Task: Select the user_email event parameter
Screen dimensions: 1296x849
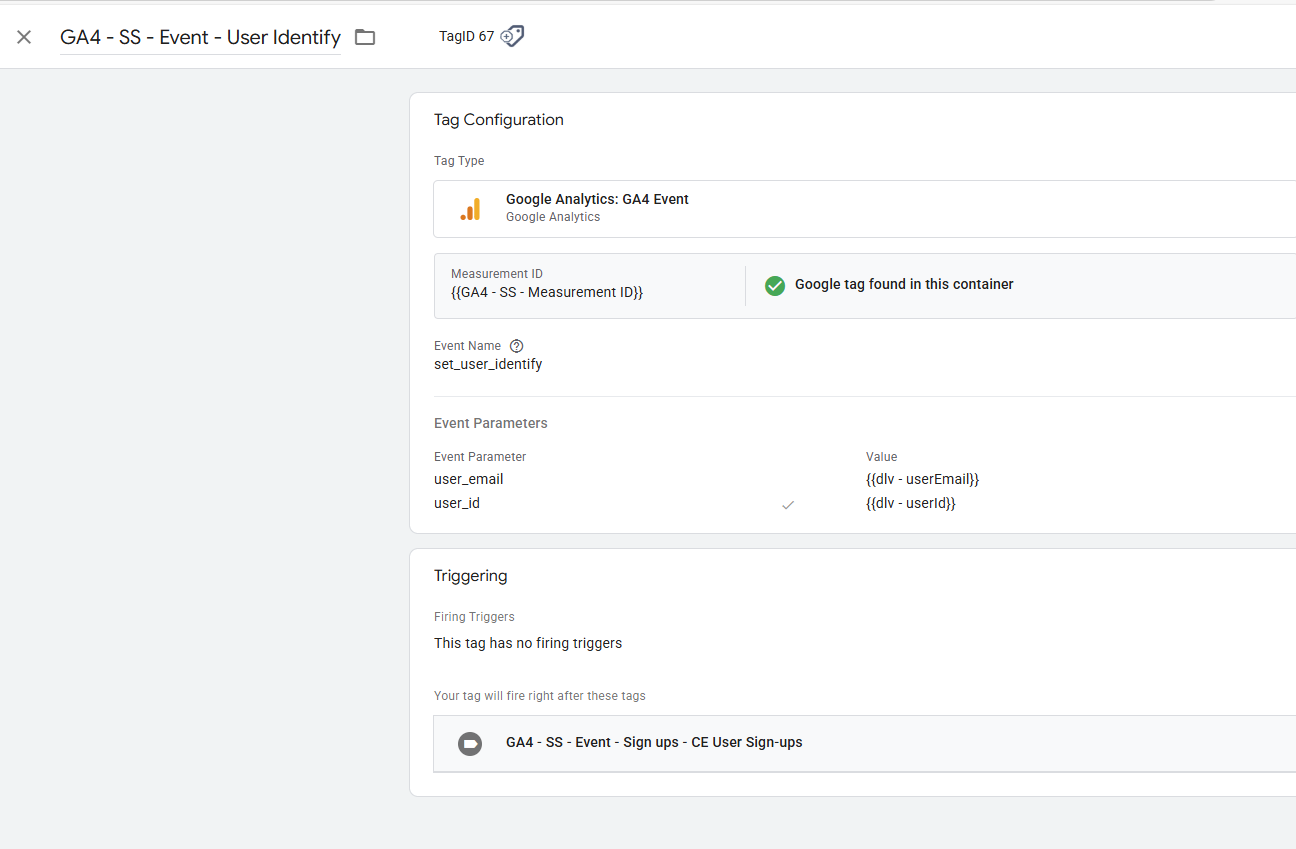Action: tap(468, 480)
